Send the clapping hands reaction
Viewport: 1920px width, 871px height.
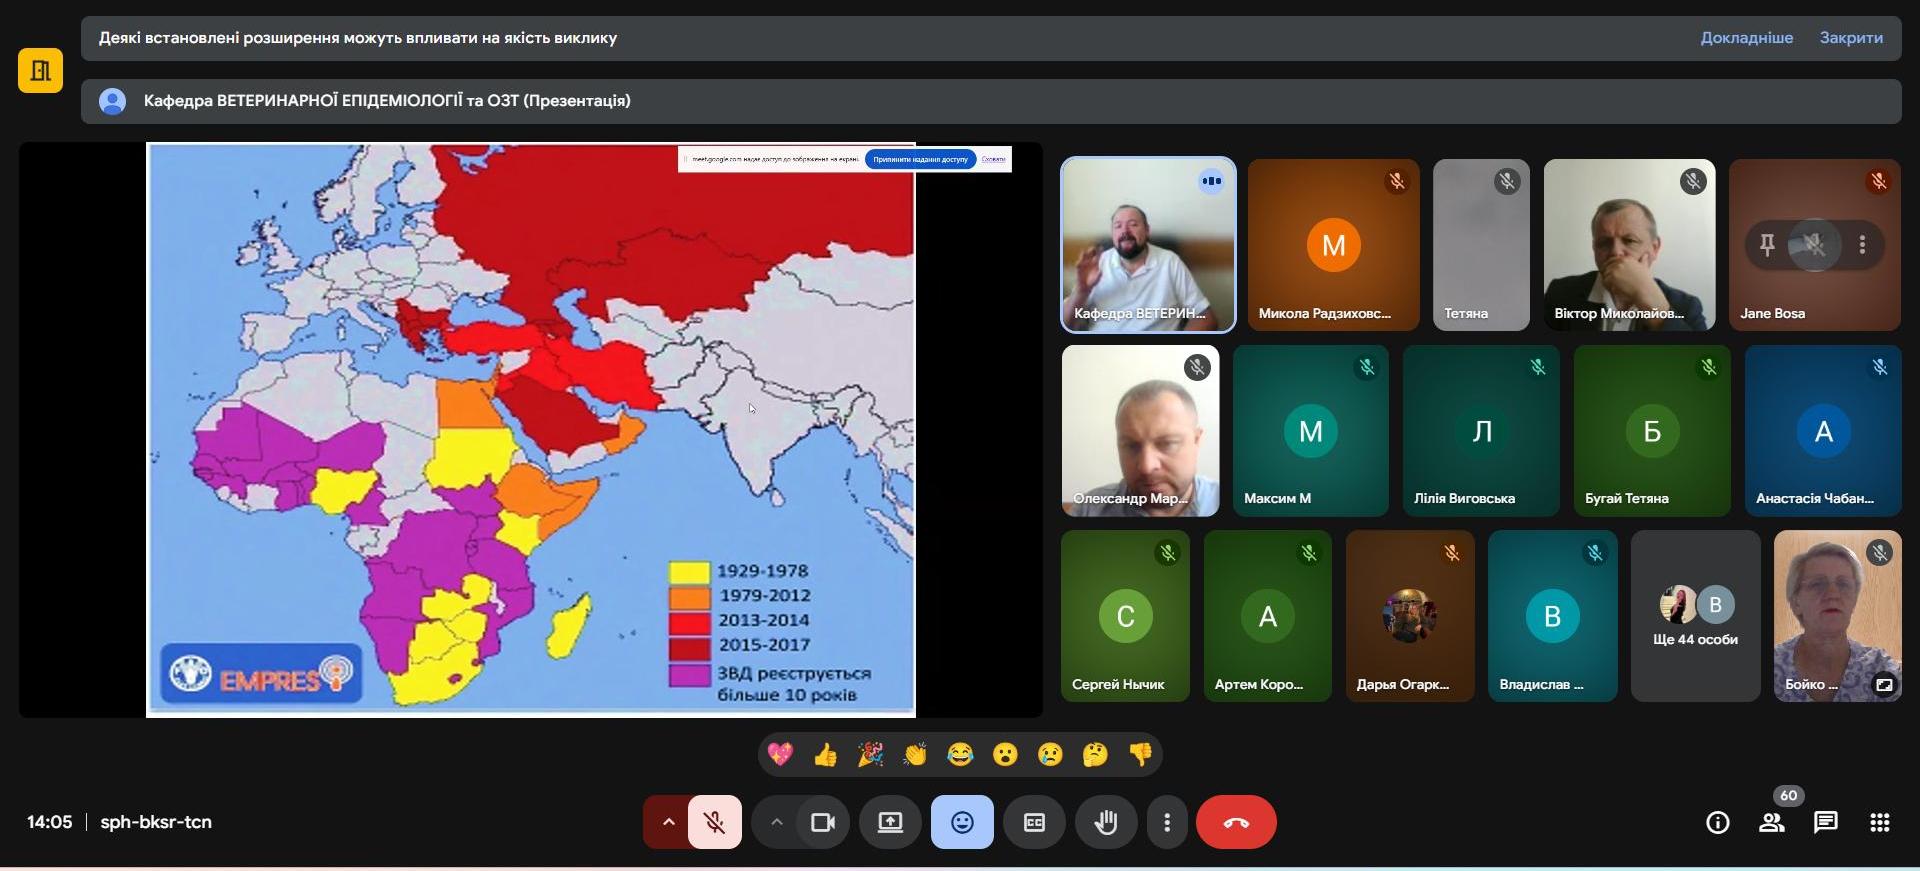click(x=915, y=754)
